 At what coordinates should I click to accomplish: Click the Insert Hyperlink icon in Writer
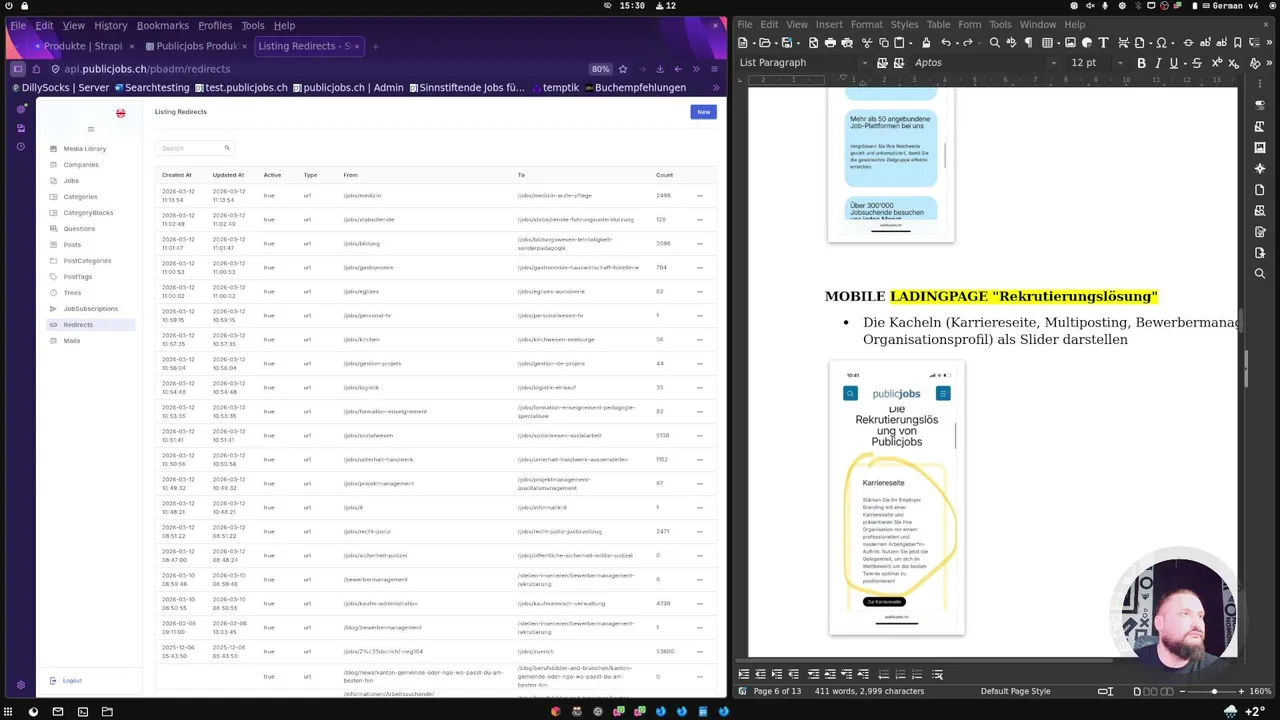[1188, 43]
